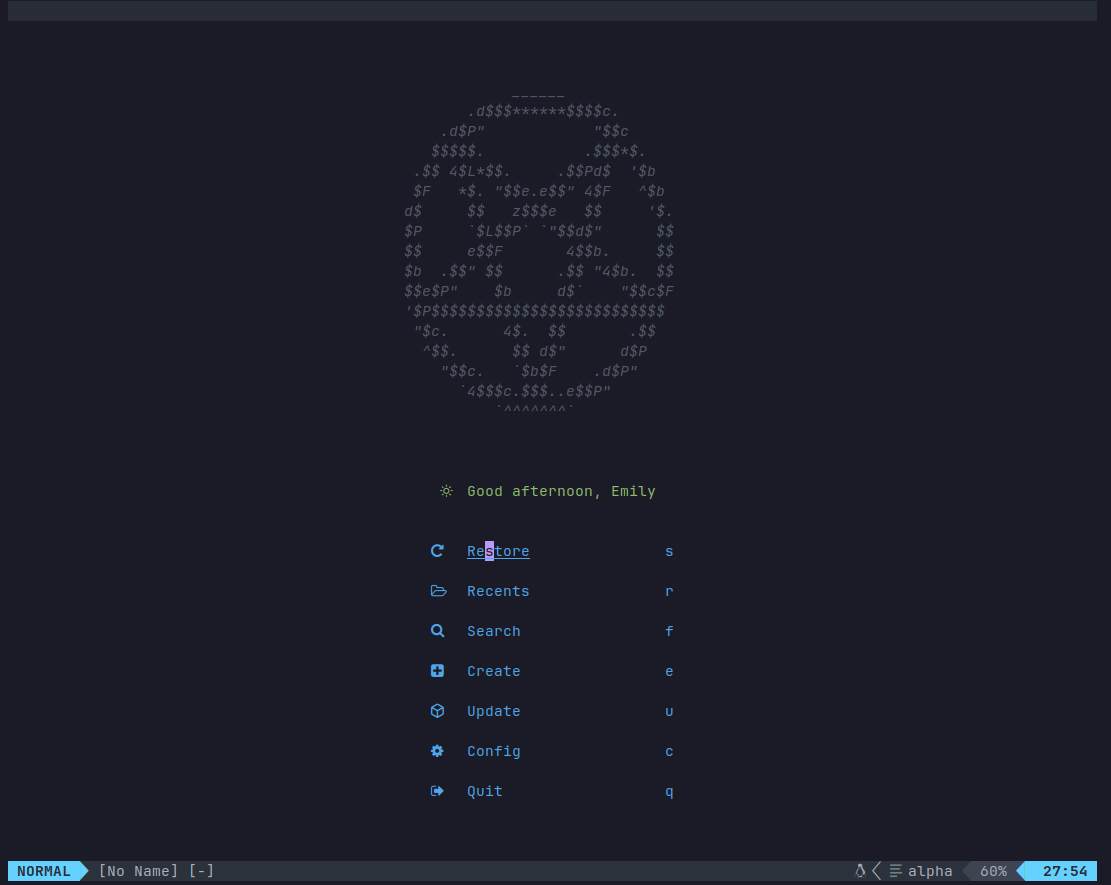Click the Search magnifying glass icon
Image resolution: width=1111 pixels, height=885 pixels.
(x=438, y=631)
